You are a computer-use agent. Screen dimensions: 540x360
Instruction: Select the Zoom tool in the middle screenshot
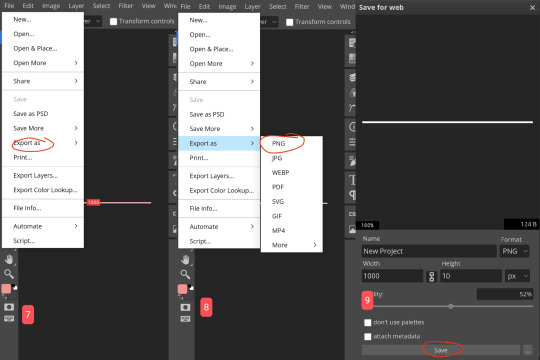click(185, 274)
